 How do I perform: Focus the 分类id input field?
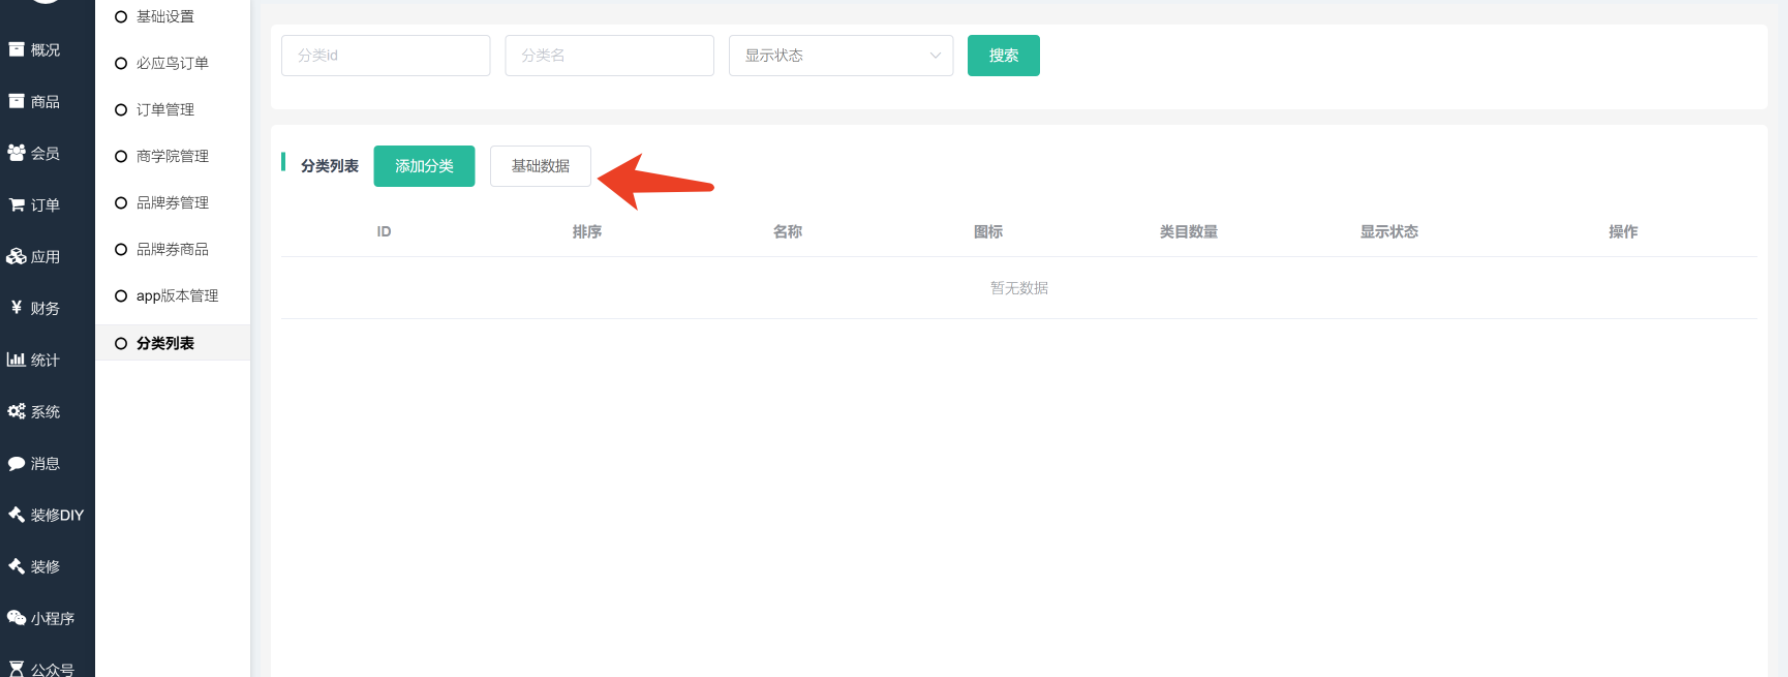click(385, 55)
